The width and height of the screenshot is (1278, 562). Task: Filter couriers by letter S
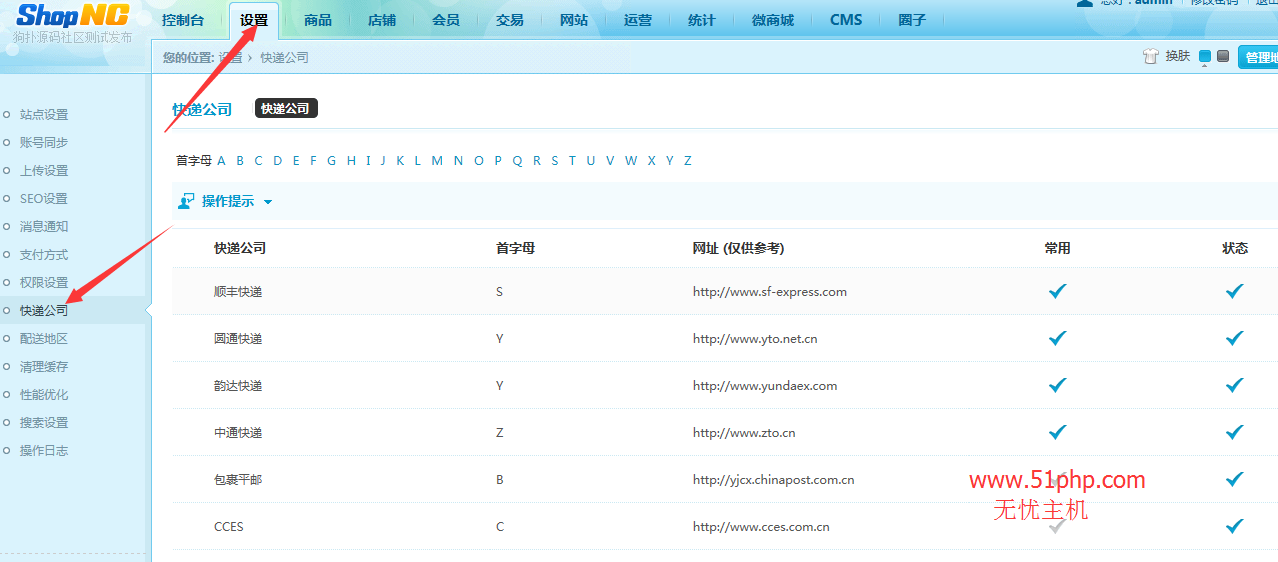point(555,161)
